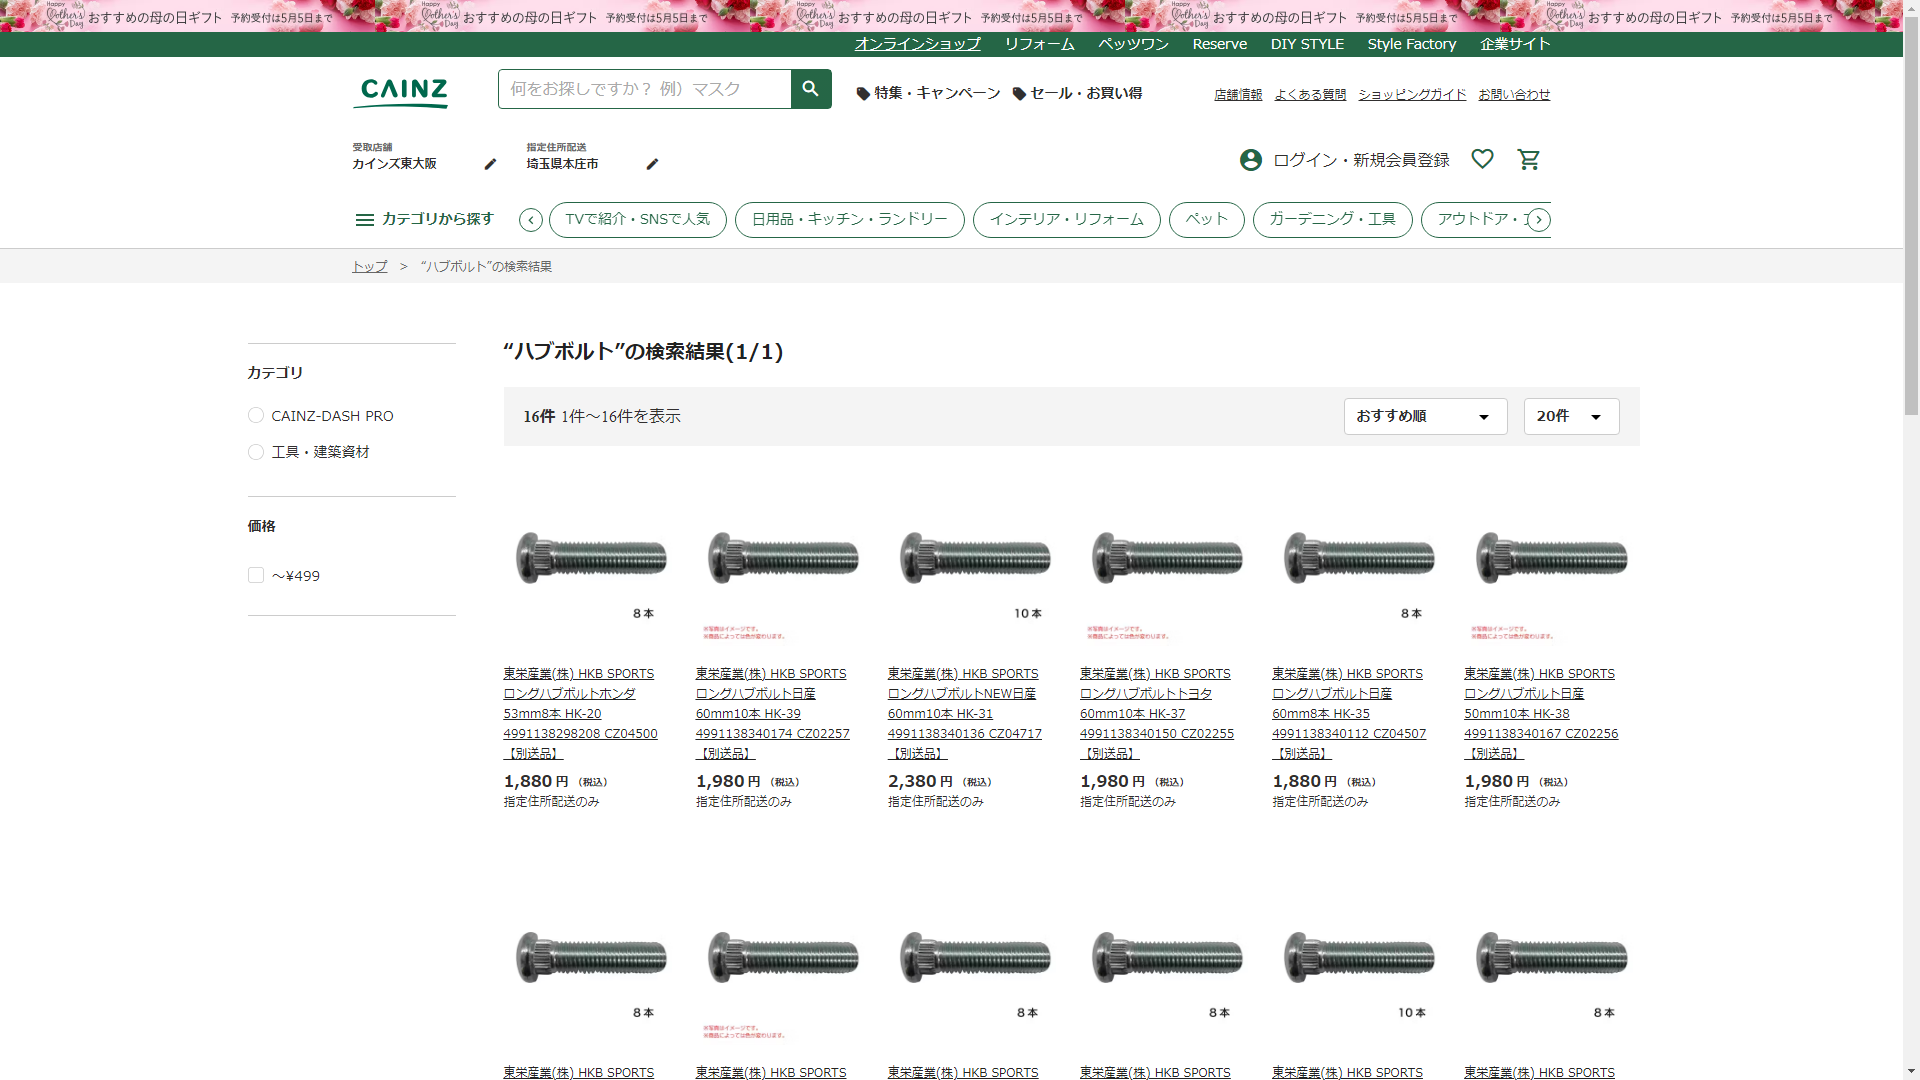Open the おすすめ順 sort dropdown
Viewport: 1920px width, 1080px height.
pyautogui.click(x=1424, y=416)
